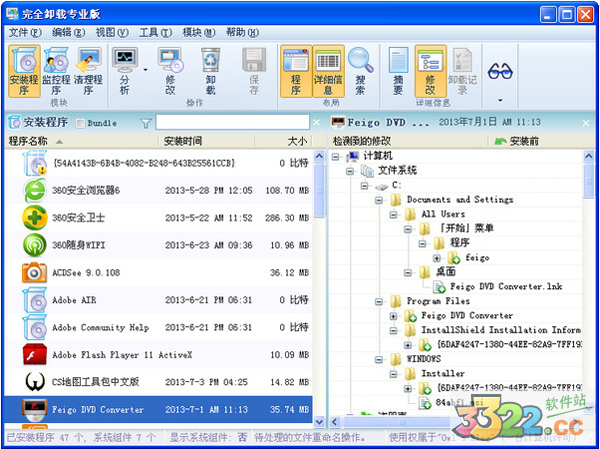Close the 安装程序 list panel

pyautogui.click(x=316, y=123)
